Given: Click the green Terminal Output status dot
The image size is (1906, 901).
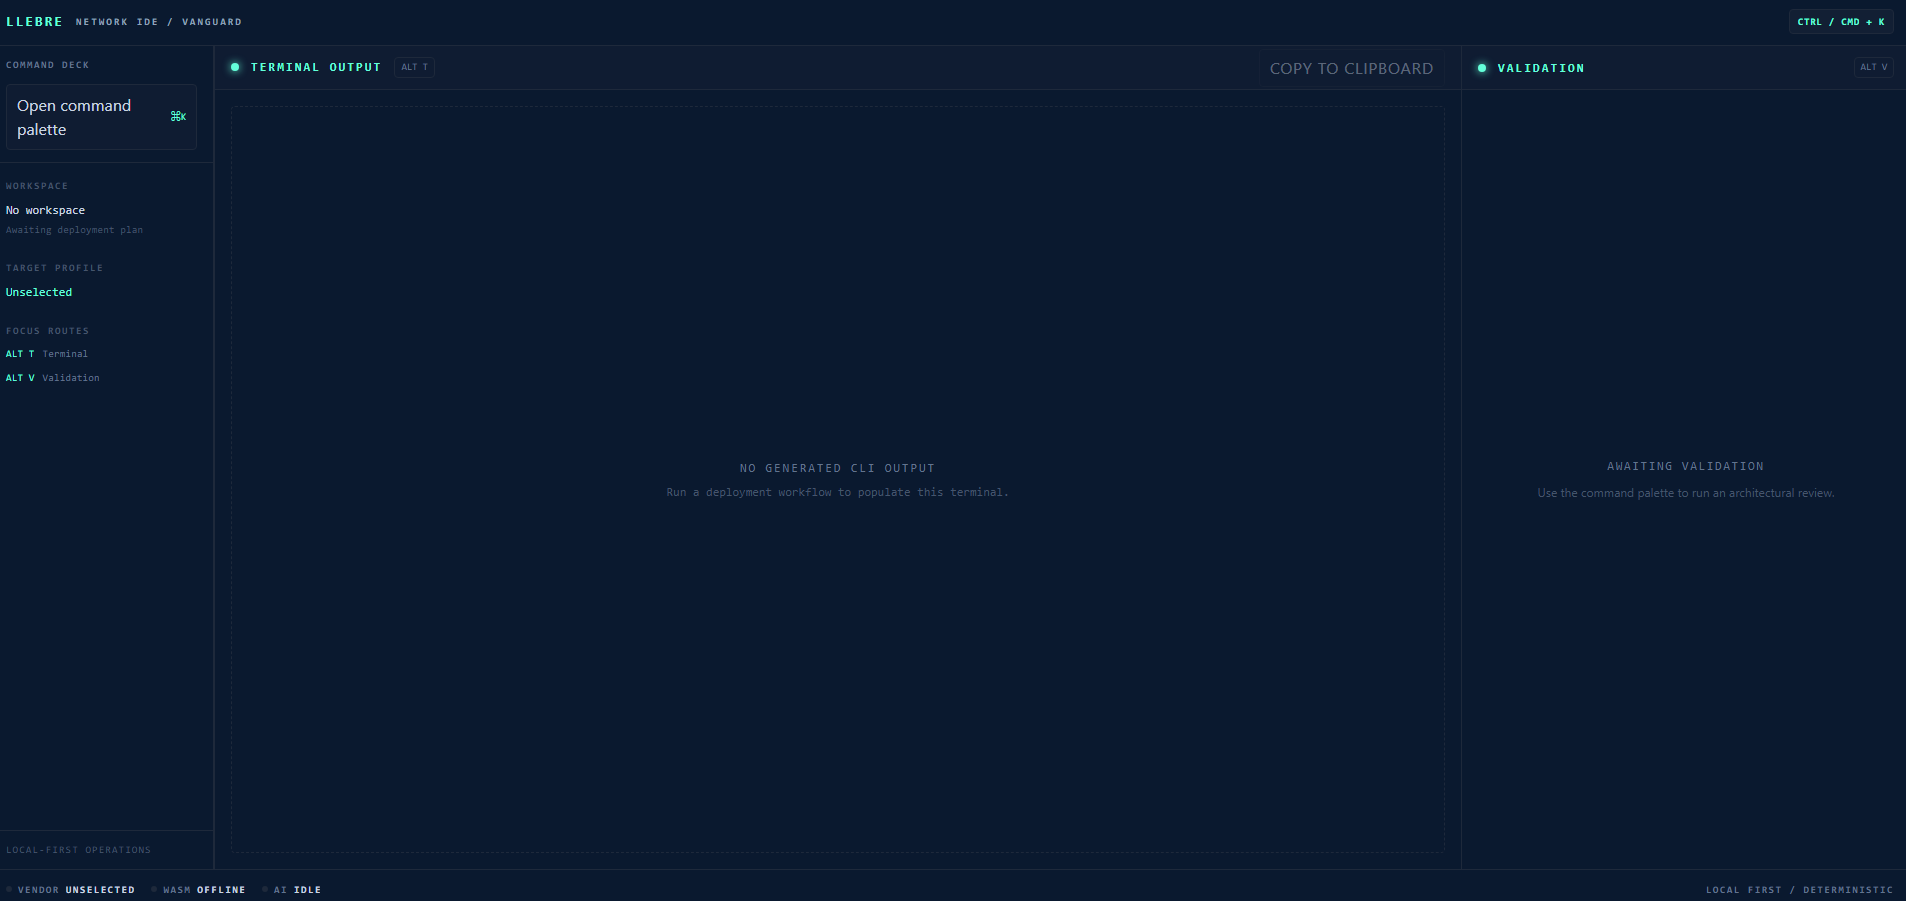Looking at the screenshot, I should (235, 67).
